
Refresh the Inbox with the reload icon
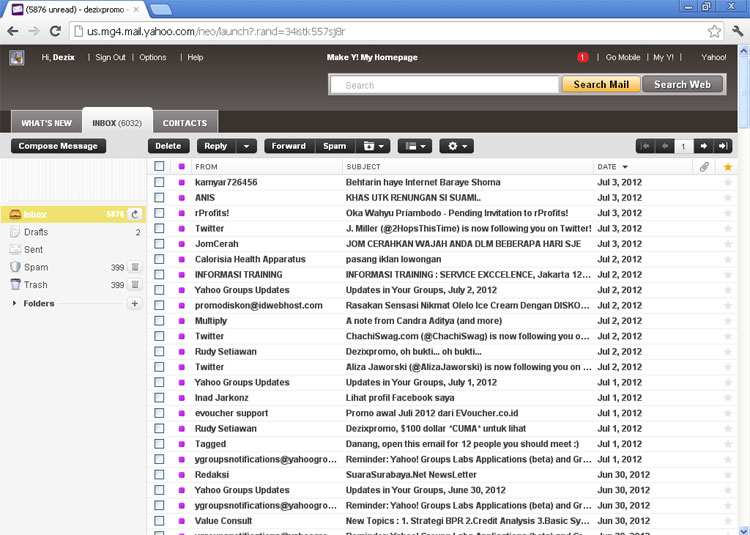(135, 214)
